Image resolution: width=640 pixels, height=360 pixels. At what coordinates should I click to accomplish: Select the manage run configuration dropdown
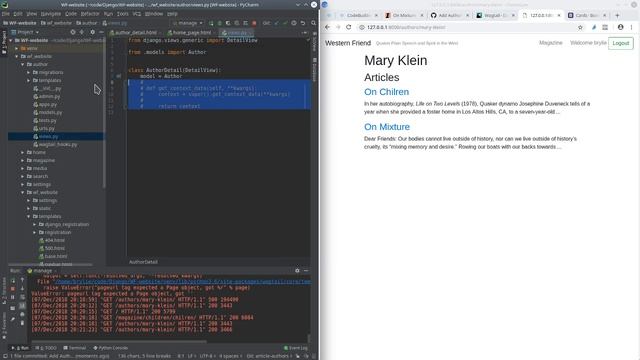(x=188, y=23)
